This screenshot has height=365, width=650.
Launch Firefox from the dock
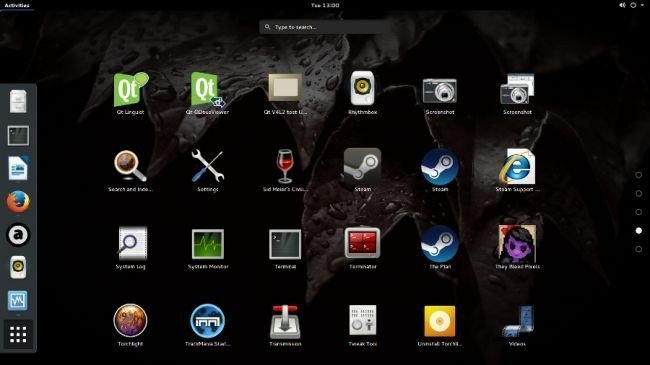[18, 202]
